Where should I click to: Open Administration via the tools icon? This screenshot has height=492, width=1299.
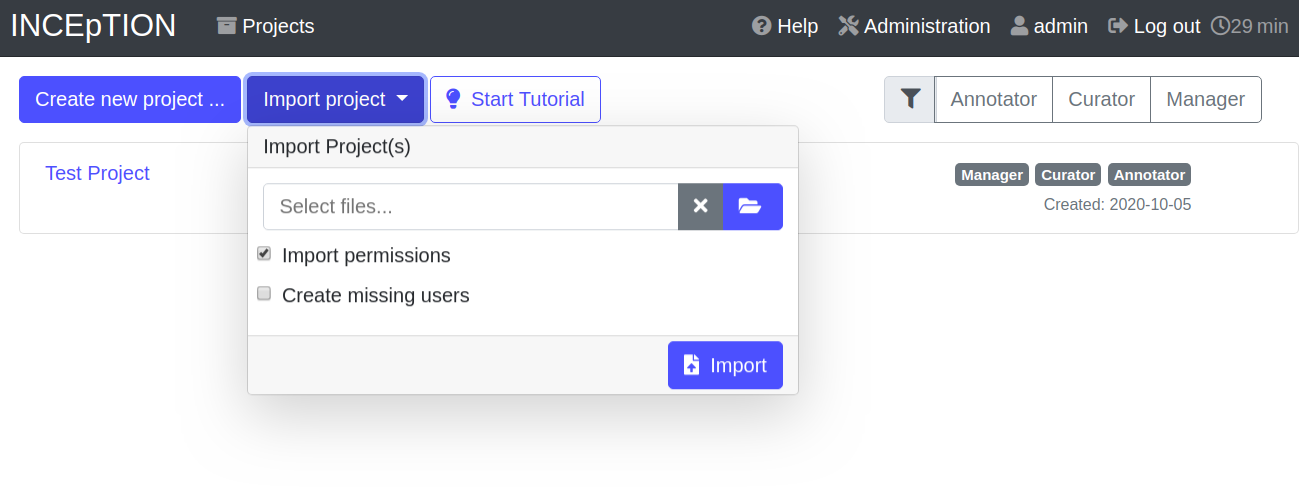tap(848, 26)
